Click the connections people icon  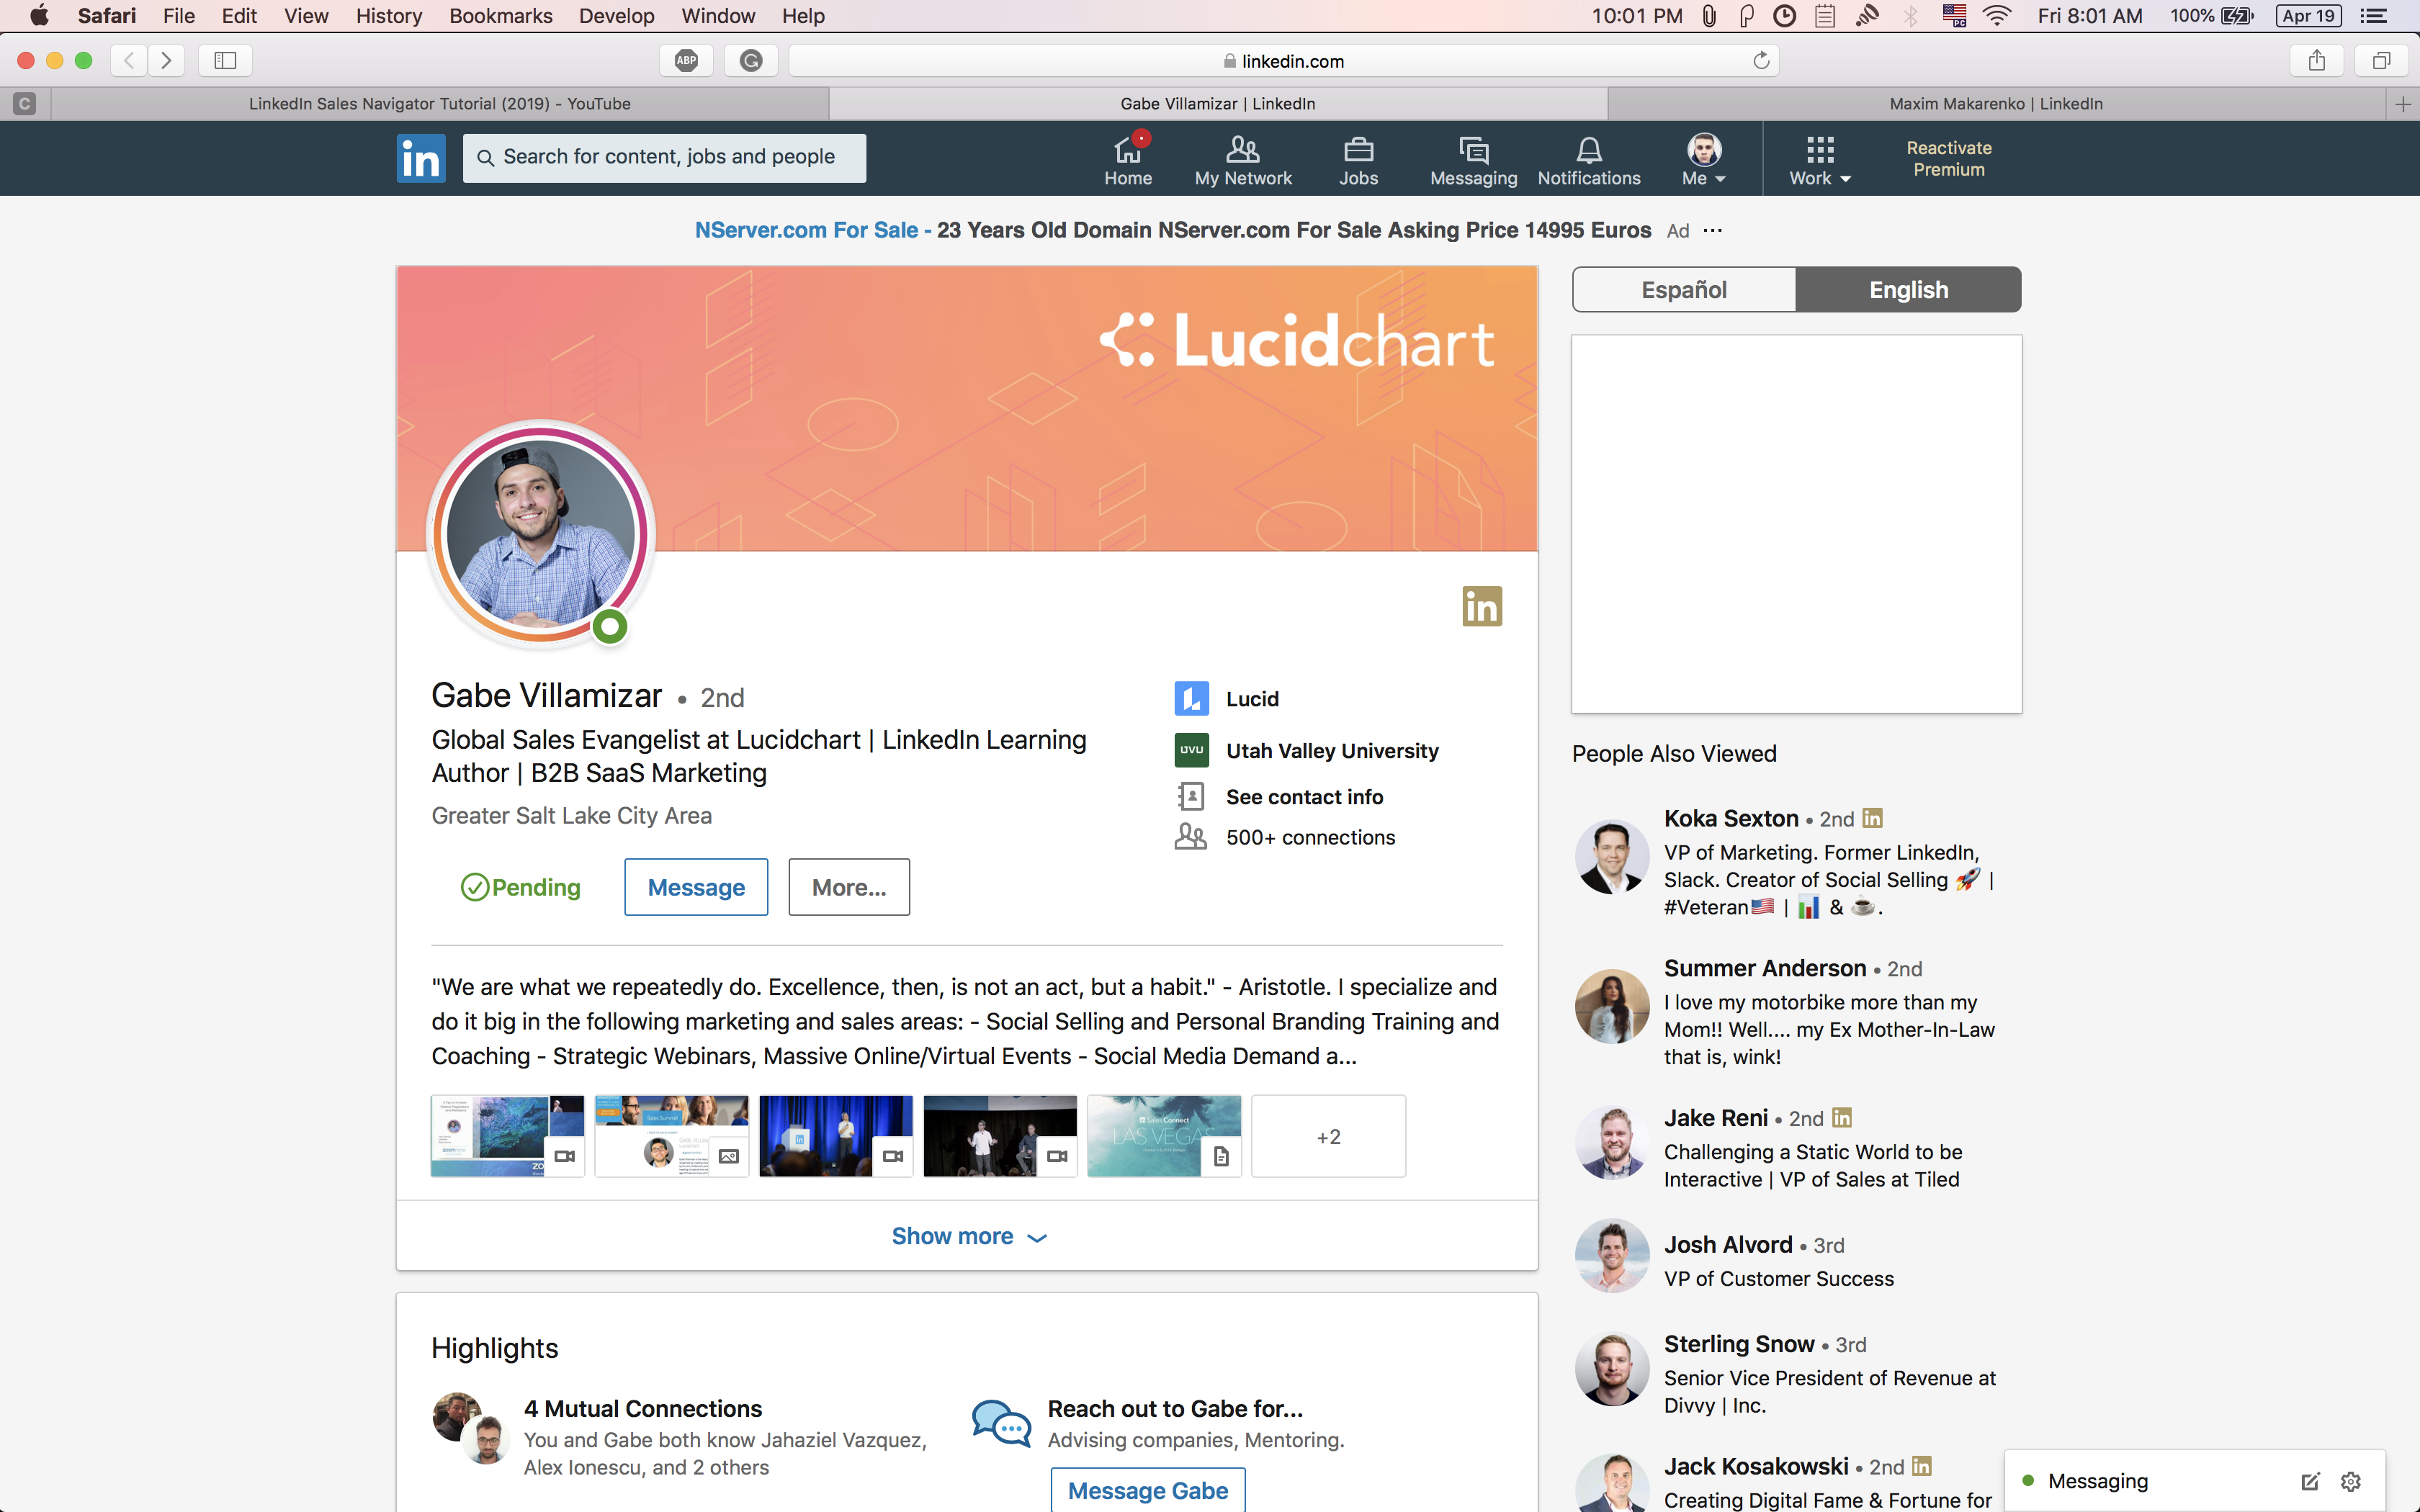(1190, 837)
